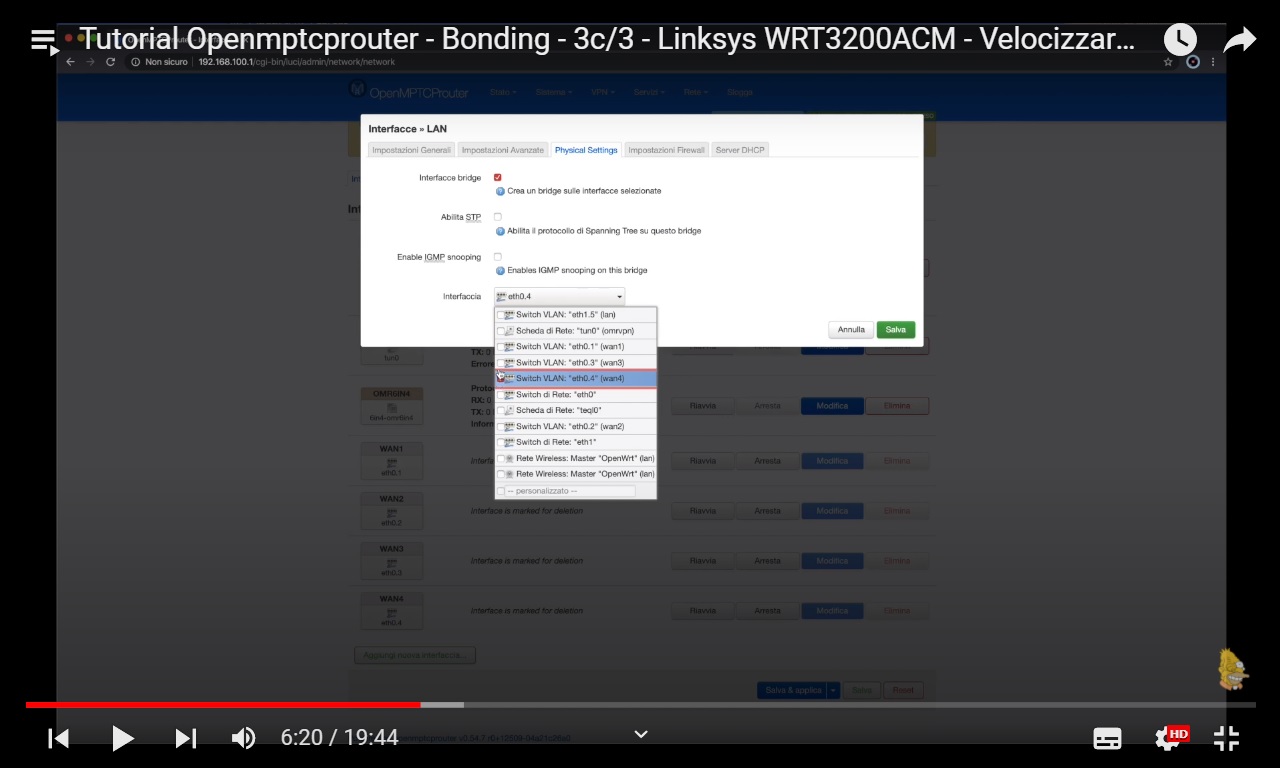Enable IGMP snooping checkbox
Viewport: 1280px width, 768px height.
[x=497, y=256]
